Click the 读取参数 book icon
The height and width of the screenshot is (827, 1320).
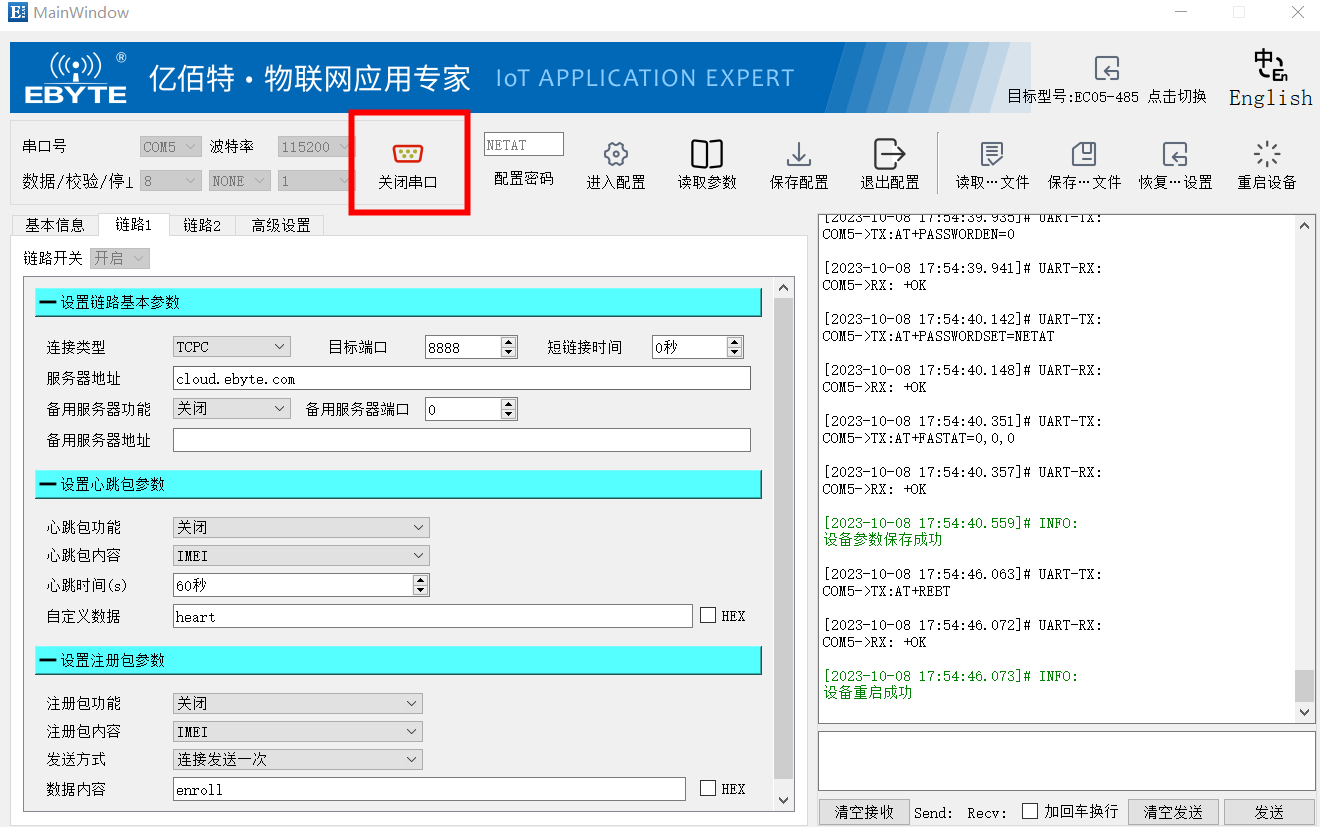click(x=706, y=155)
